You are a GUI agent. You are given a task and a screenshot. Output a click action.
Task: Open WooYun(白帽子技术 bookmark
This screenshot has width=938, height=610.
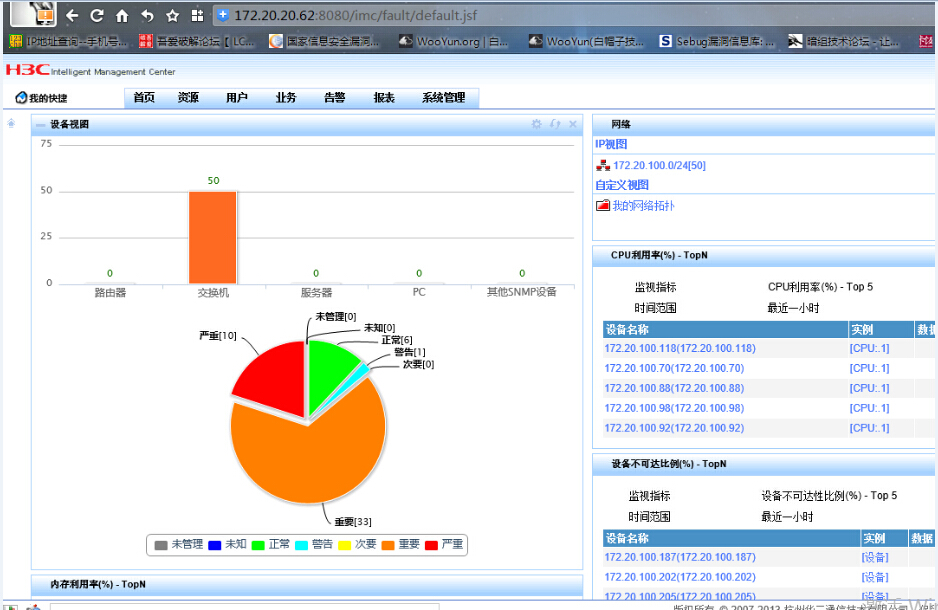(586, 41)
